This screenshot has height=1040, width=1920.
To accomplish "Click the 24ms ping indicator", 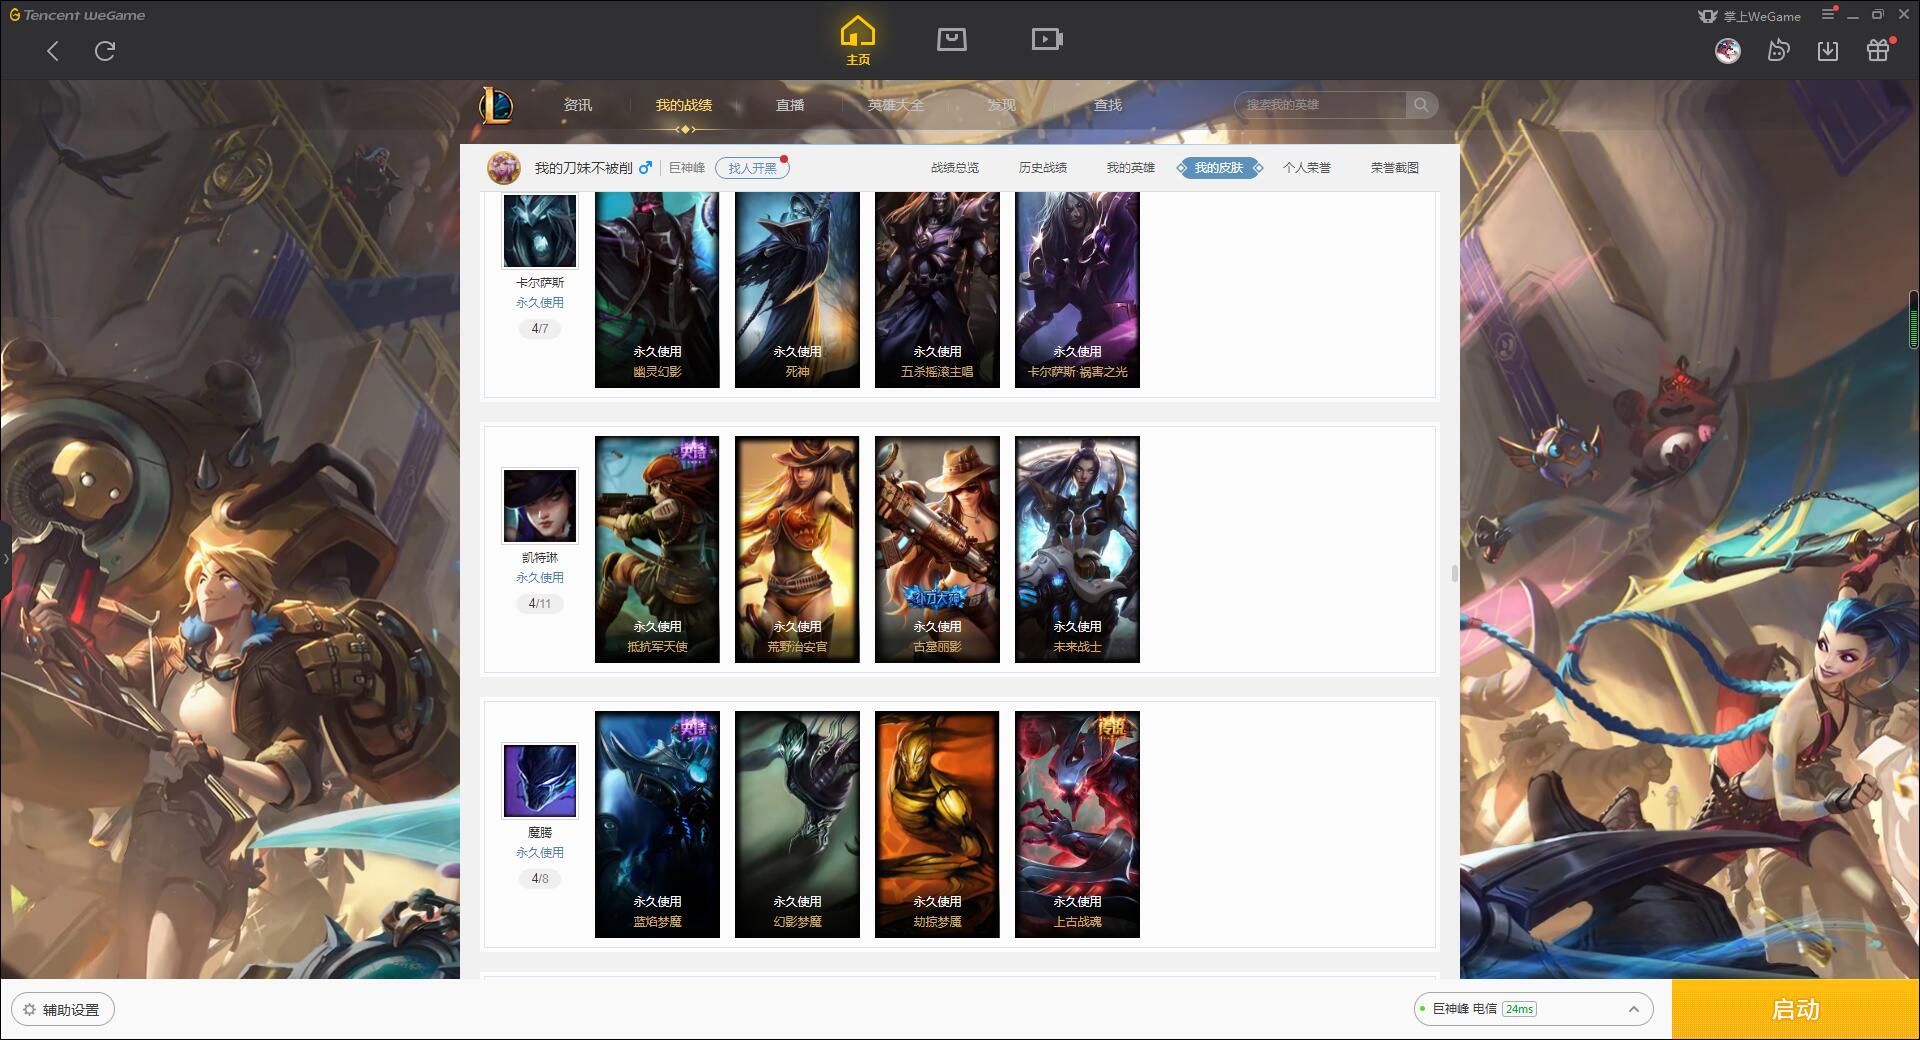I will coord(1519,1009).
